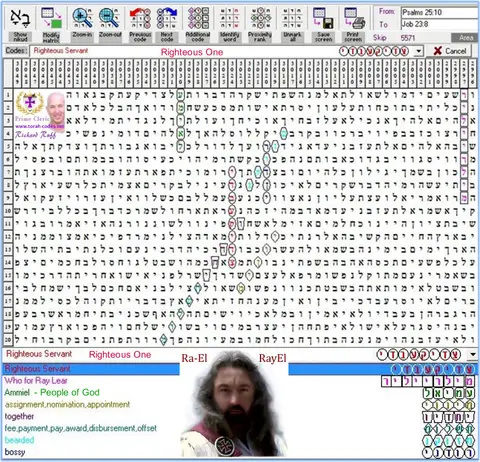Open the Additional code tool

198,24
